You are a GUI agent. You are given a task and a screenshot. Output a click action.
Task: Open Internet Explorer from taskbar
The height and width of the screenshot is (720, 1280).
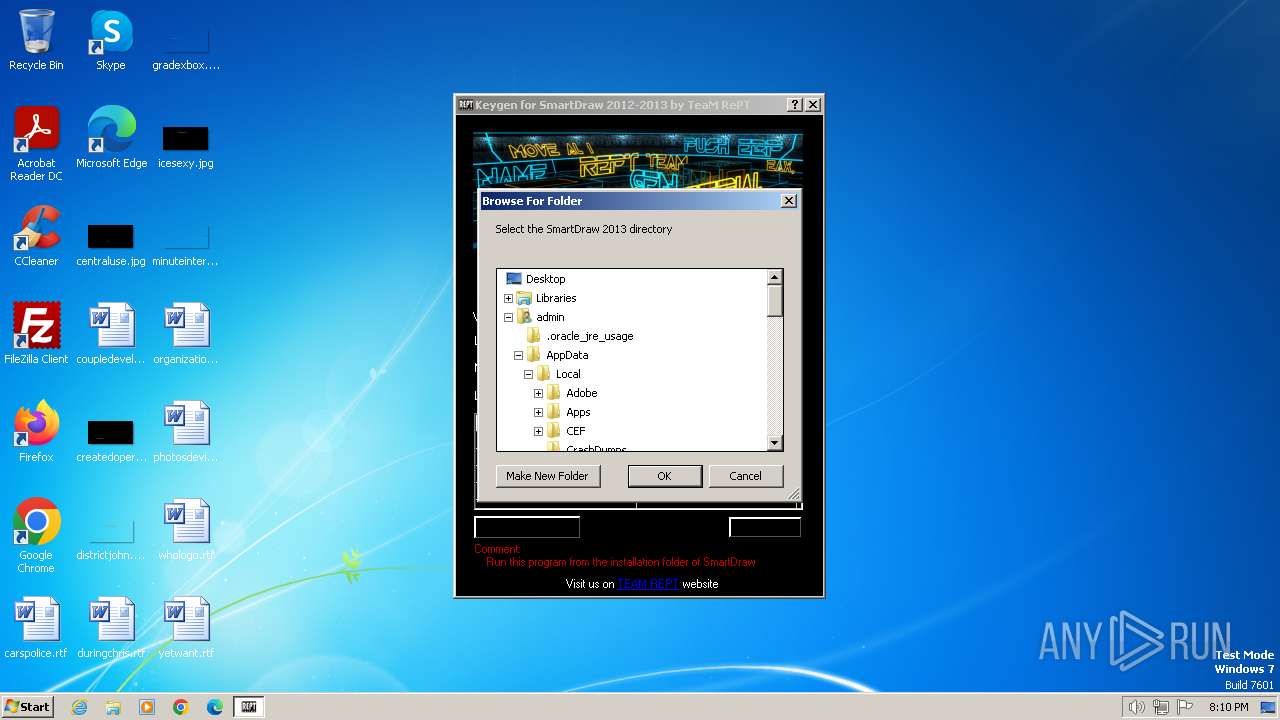(x=79, y=707)
